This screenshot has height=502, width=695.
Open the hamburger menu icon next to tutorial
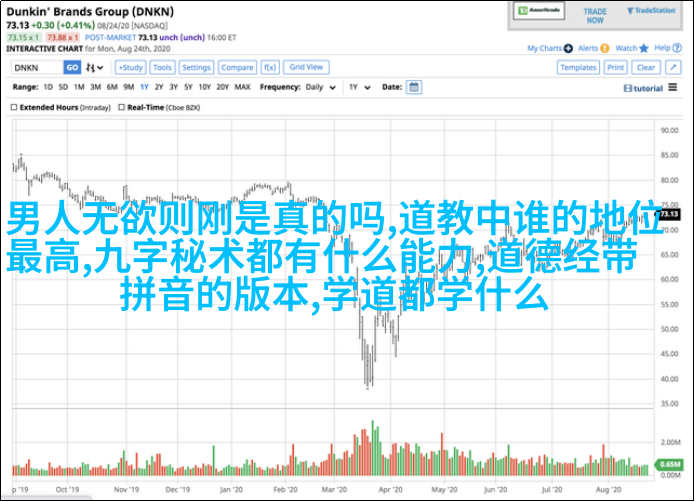tap(673, 87)
